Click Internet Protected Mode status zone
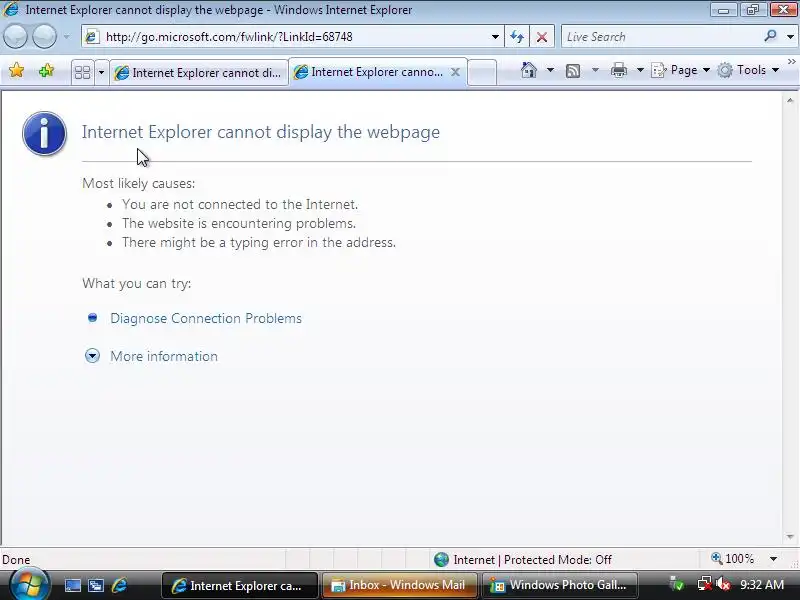This screenshot has height=600, width=800. coord(522,560)
